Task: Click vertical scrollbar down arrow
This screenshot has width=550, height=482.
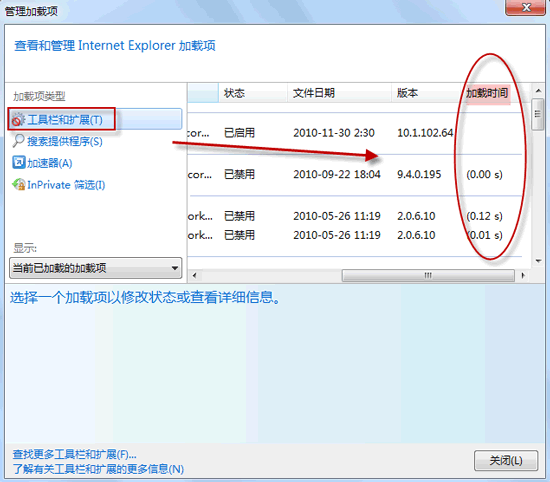Action: click(x=538, y=261)
